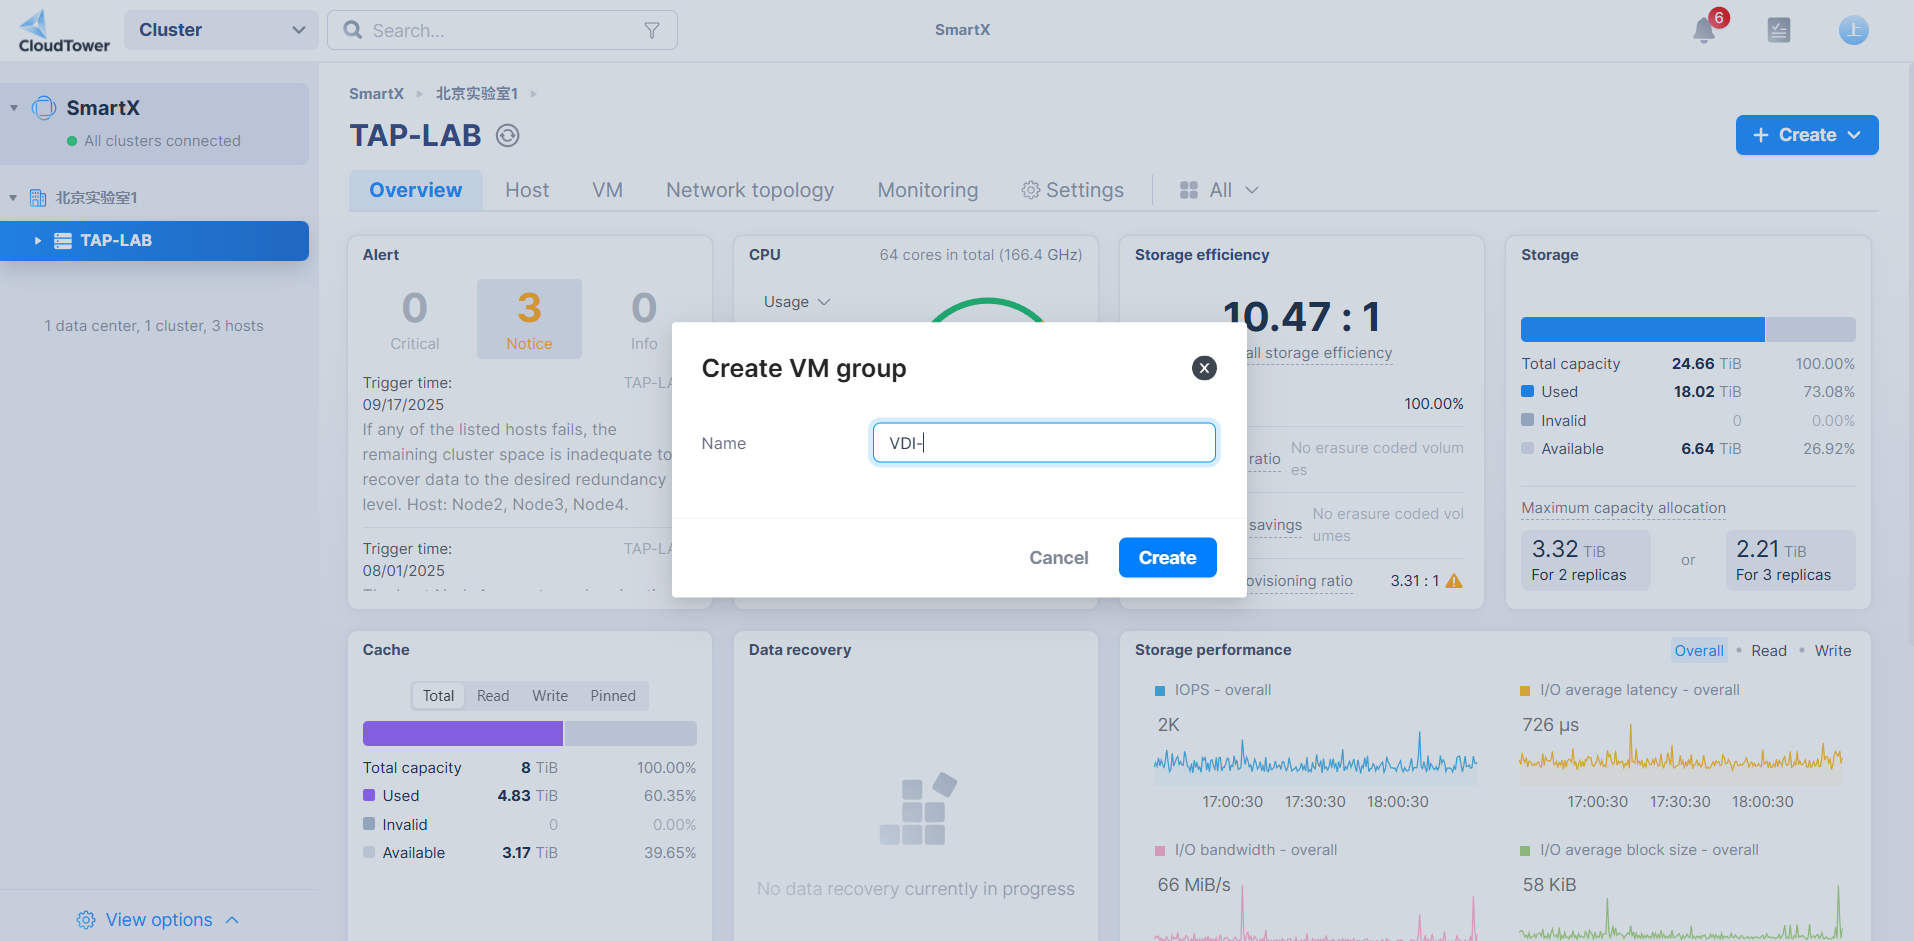Click the provisioning ratio warning icon
This screenshot has width=1914, height=941.
point(1454,581)
